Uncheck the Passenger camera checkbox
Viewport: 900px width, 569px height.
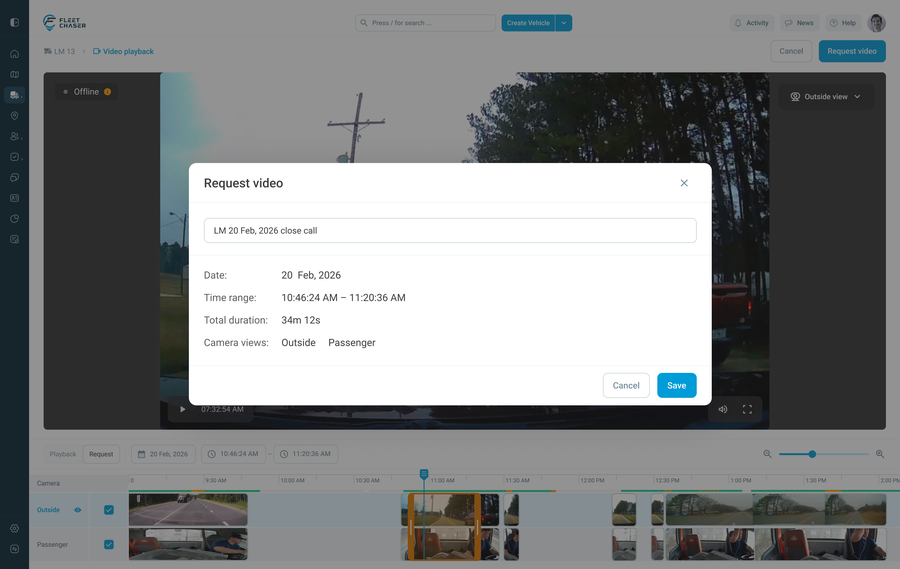109,545
